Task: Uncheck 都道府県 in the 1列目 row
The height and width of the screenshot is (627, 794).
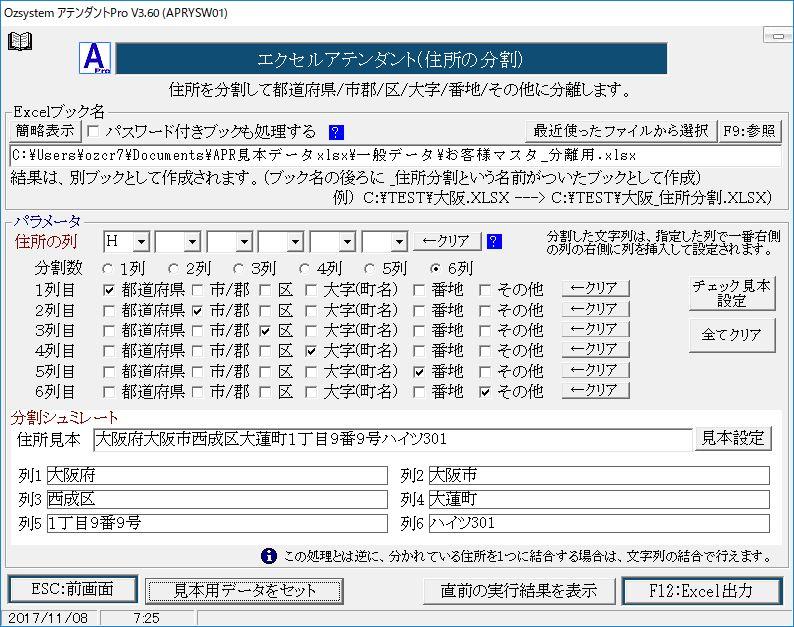Action: 109,290
